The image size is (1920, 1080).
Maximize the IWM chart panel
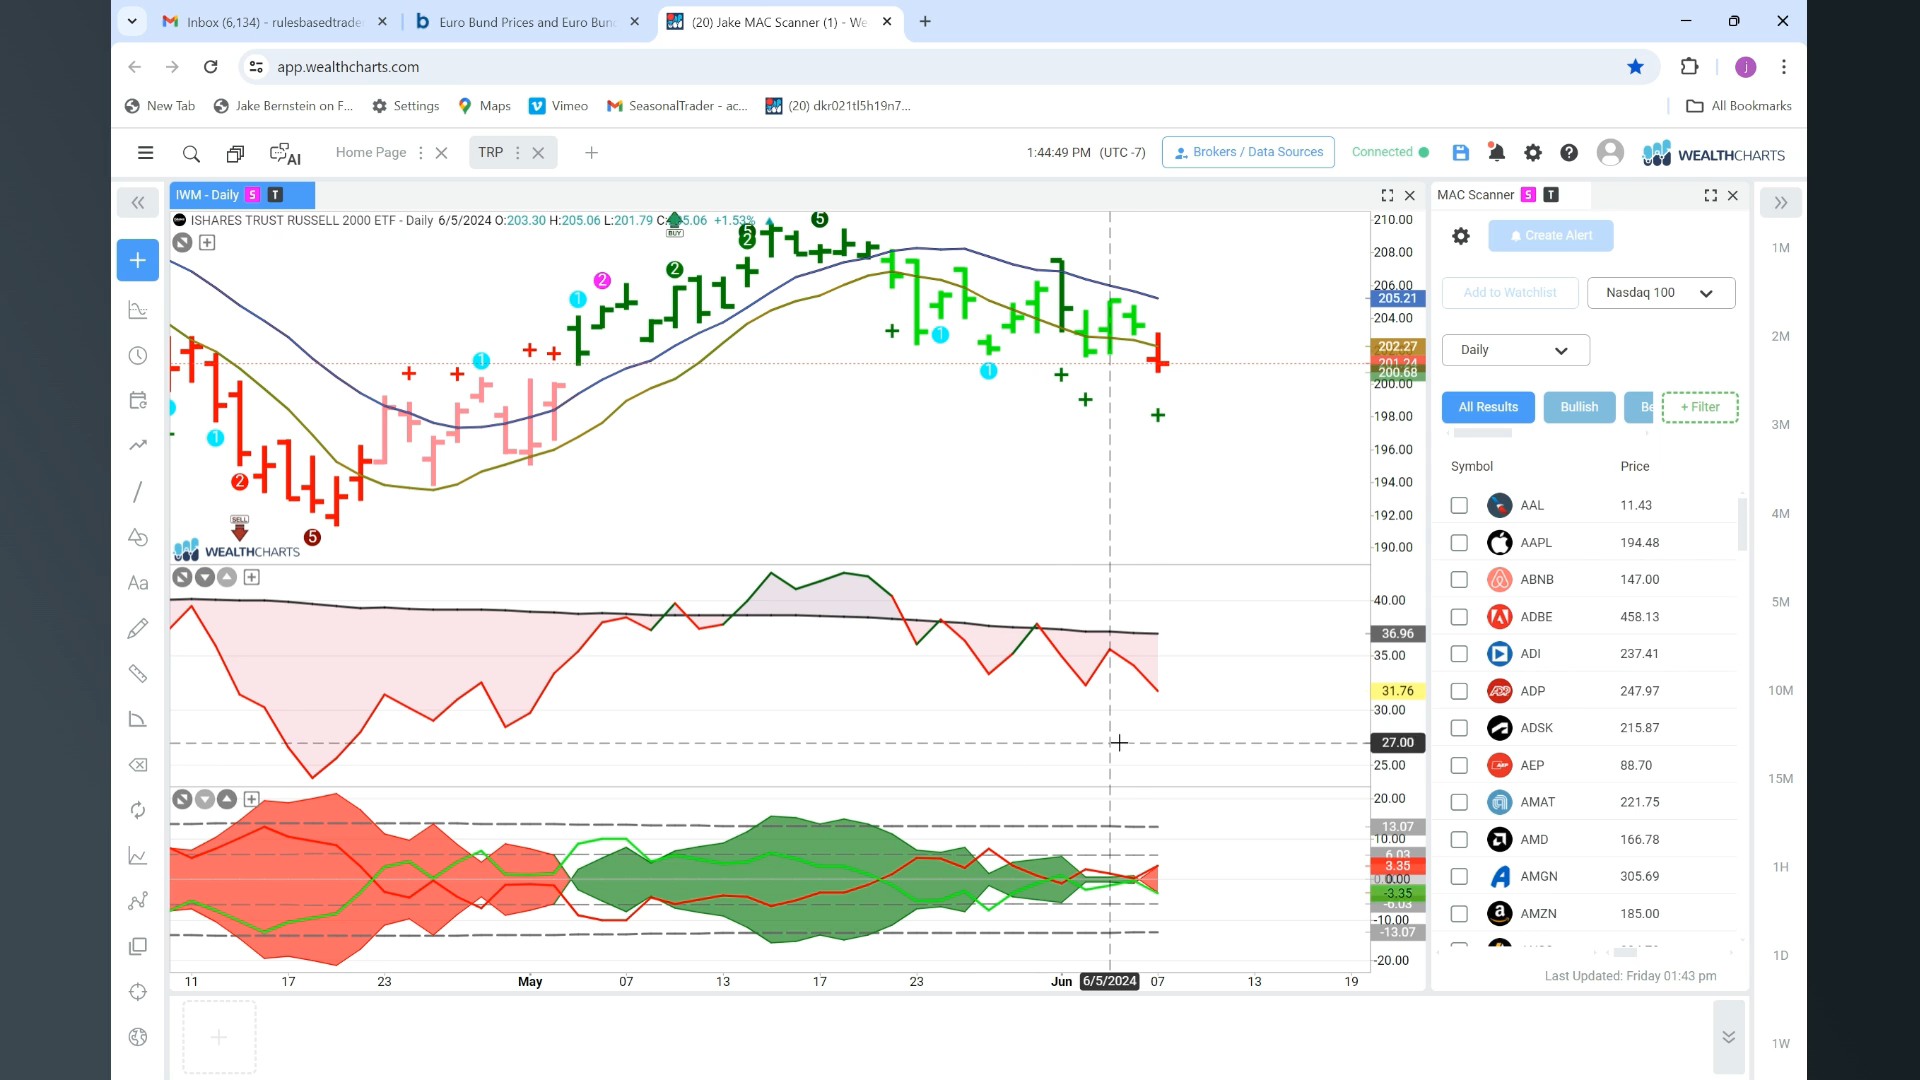coord(1387,195)
